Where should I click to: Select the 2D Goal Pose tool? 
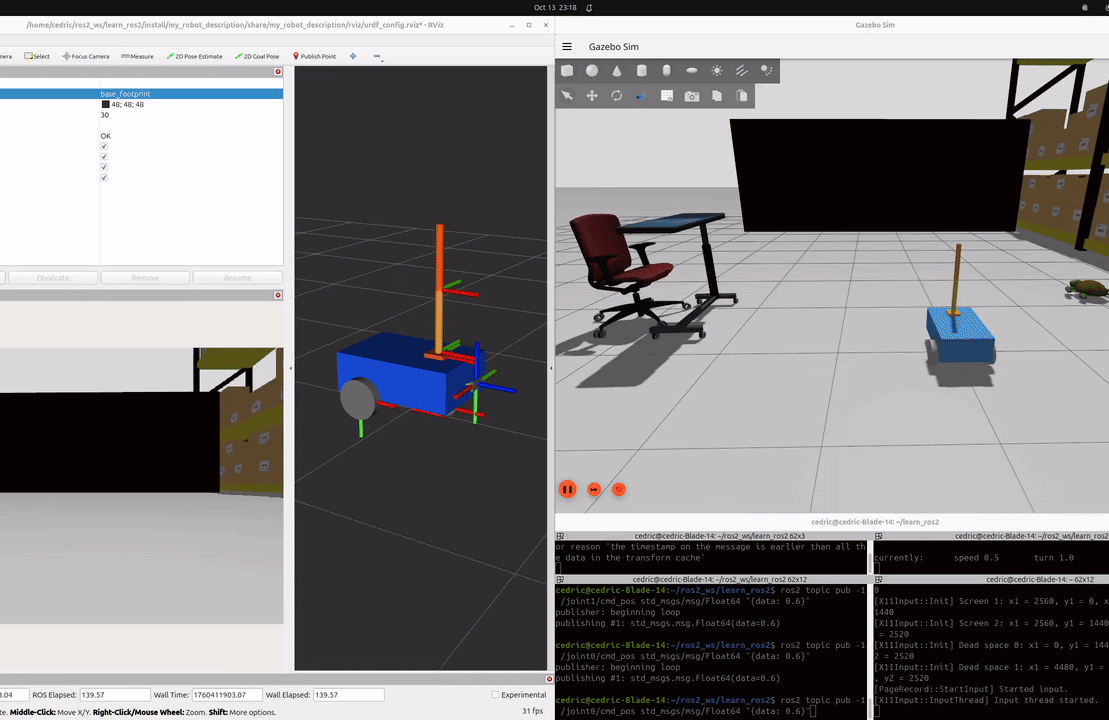click(257, 56)
